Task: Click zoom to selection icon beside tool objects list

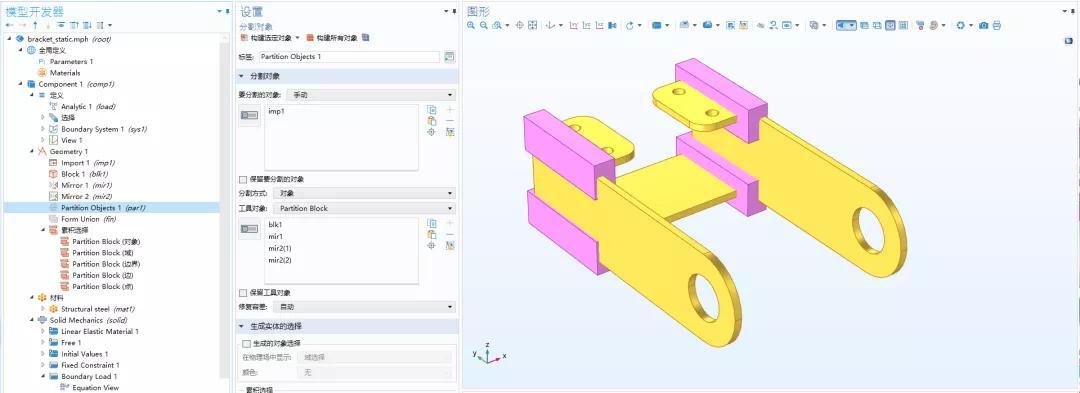Action: pos(432,245)
